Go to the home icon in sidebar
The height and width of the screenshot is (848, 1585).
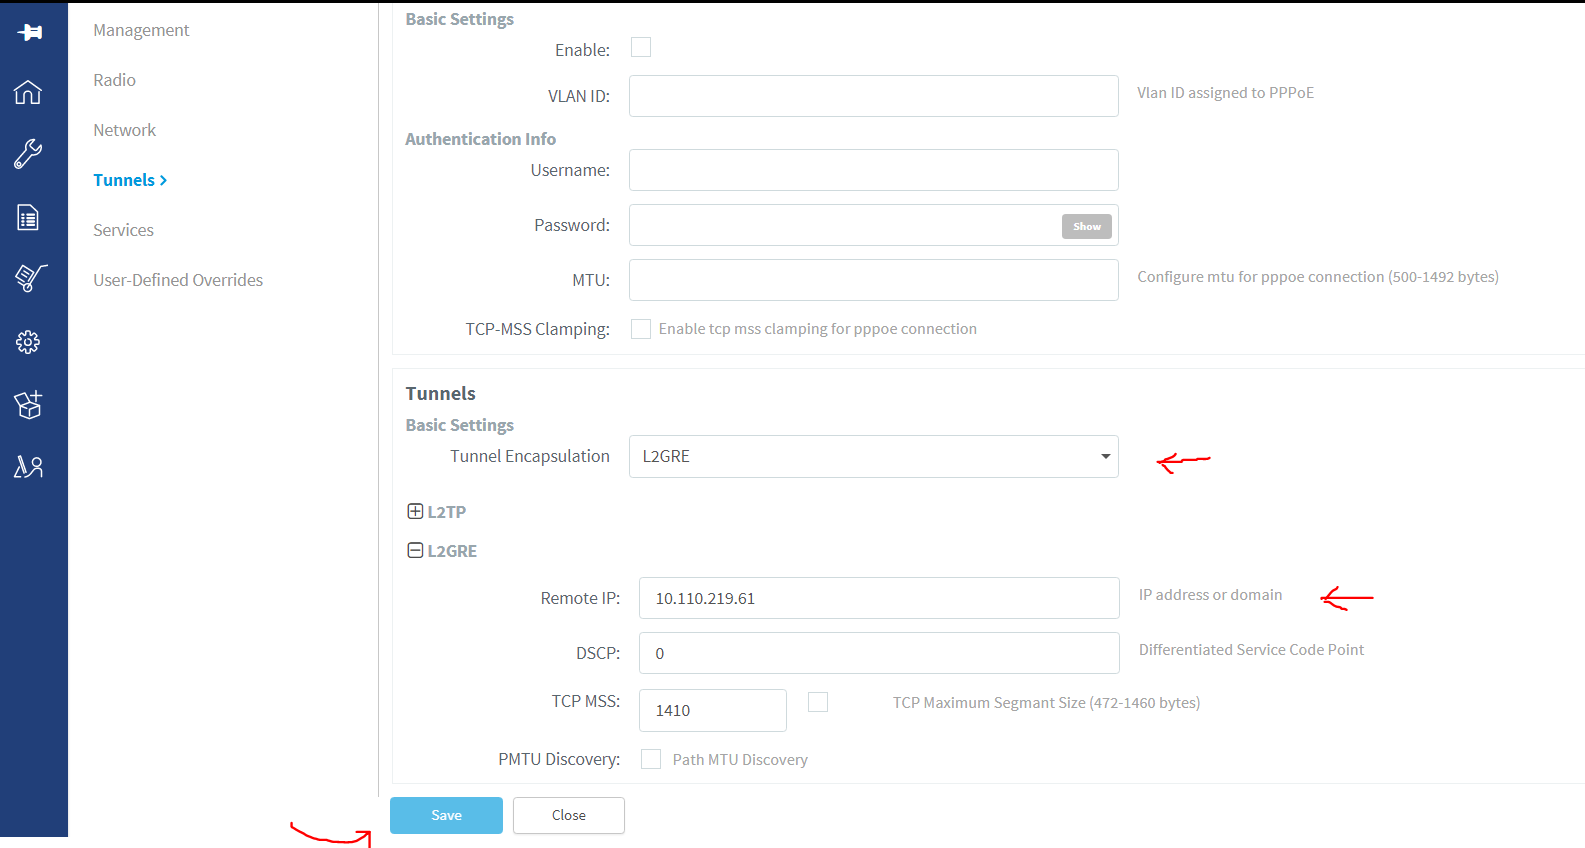coord(28,92)
